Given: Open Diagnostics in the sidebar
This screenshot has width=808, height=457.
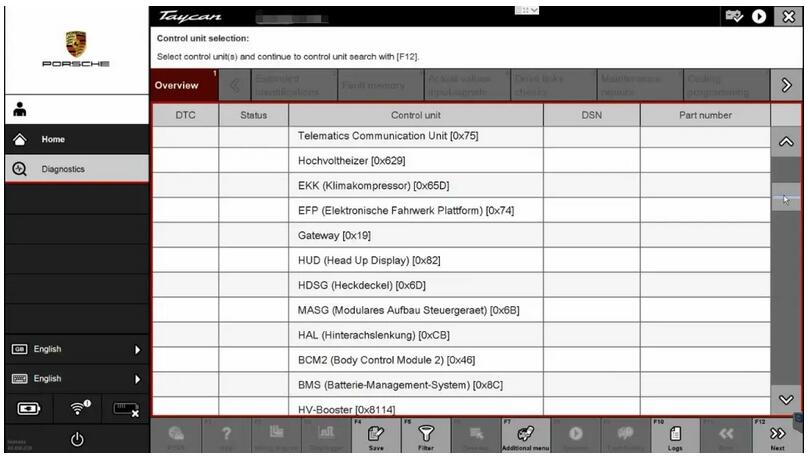Looking at the screenshot, I should tap(76, 168).
